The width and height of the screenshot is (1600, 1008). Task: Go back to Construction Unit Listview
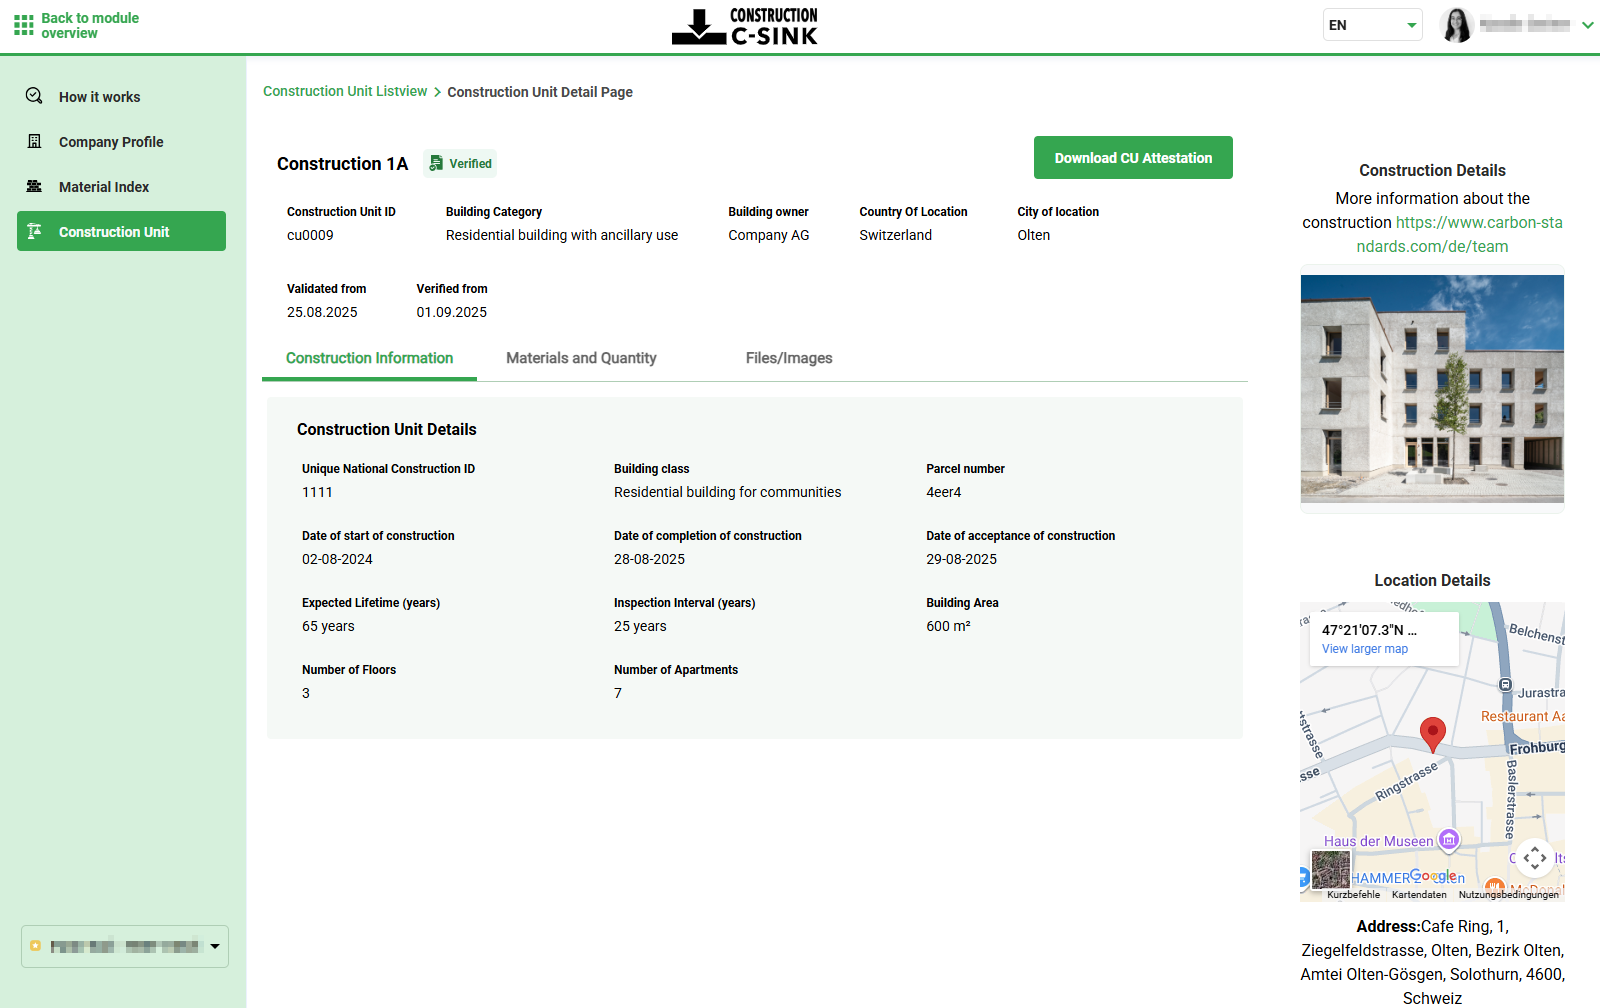pyautogui.click(x=345, y=91)
